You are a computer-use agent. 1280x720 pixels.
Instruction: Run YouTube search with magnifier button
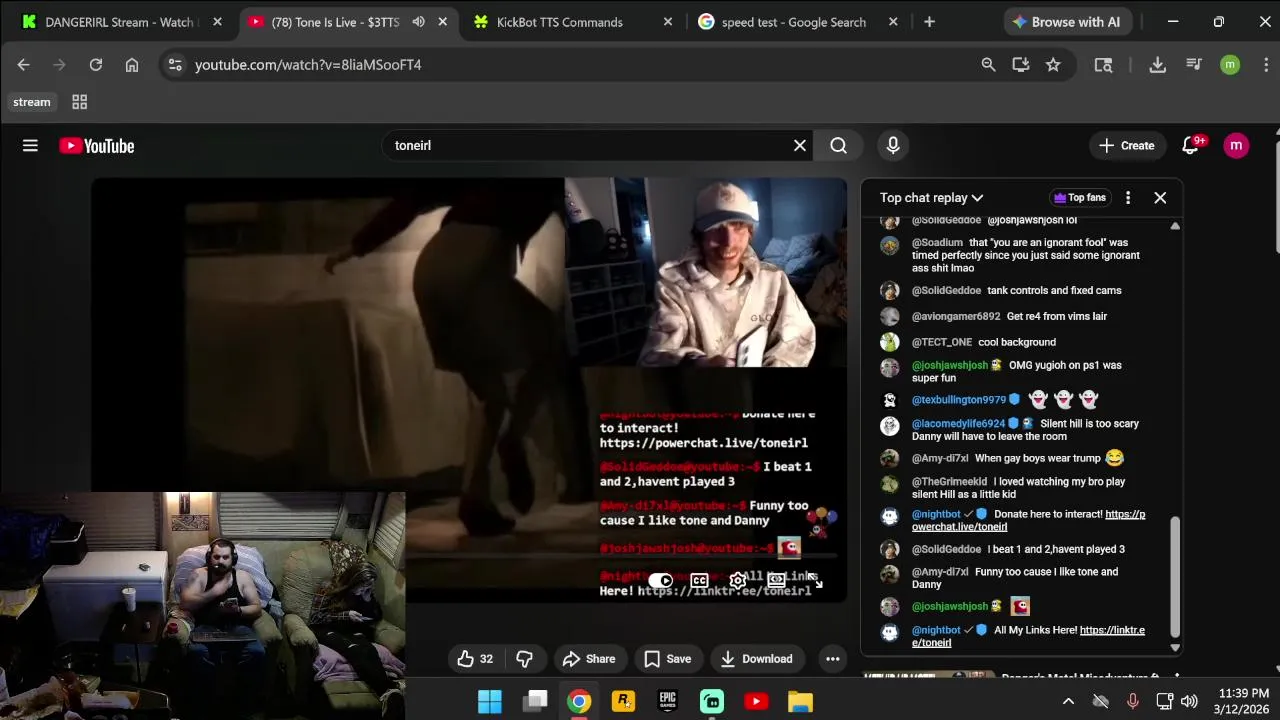point(838,146)
